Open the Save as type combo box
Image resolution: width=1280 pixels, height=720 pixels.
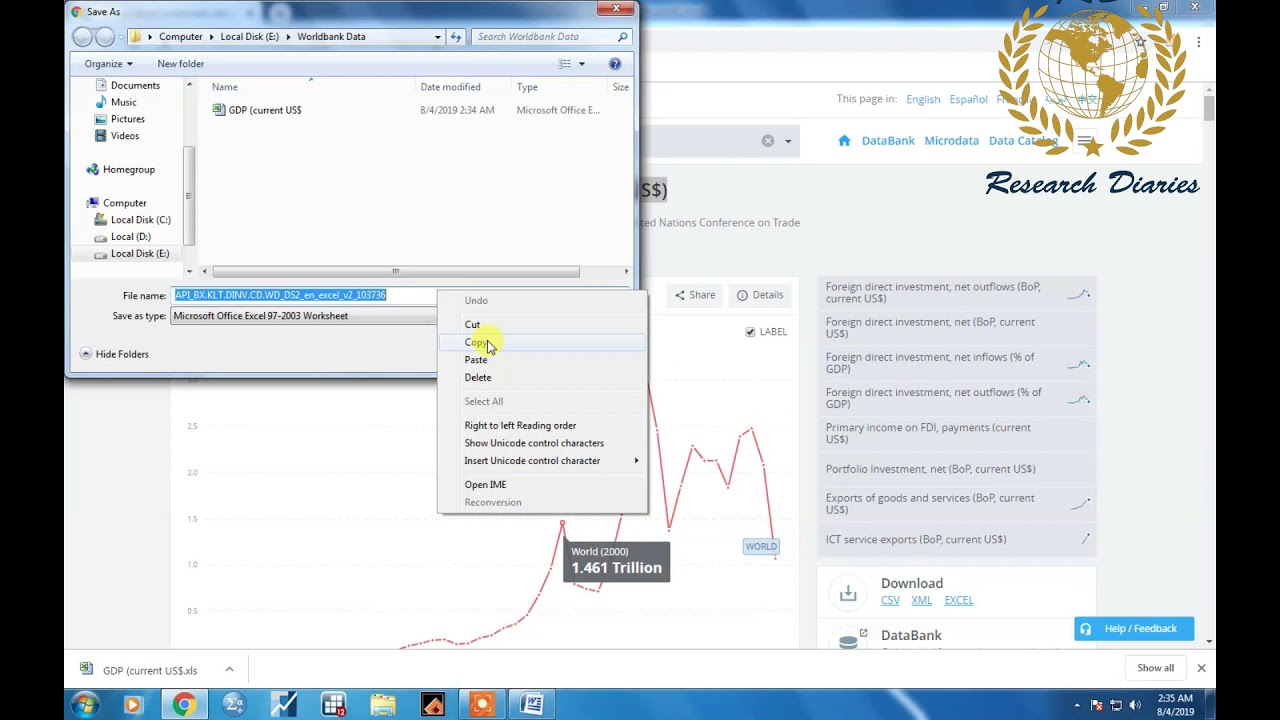[304, 316]
